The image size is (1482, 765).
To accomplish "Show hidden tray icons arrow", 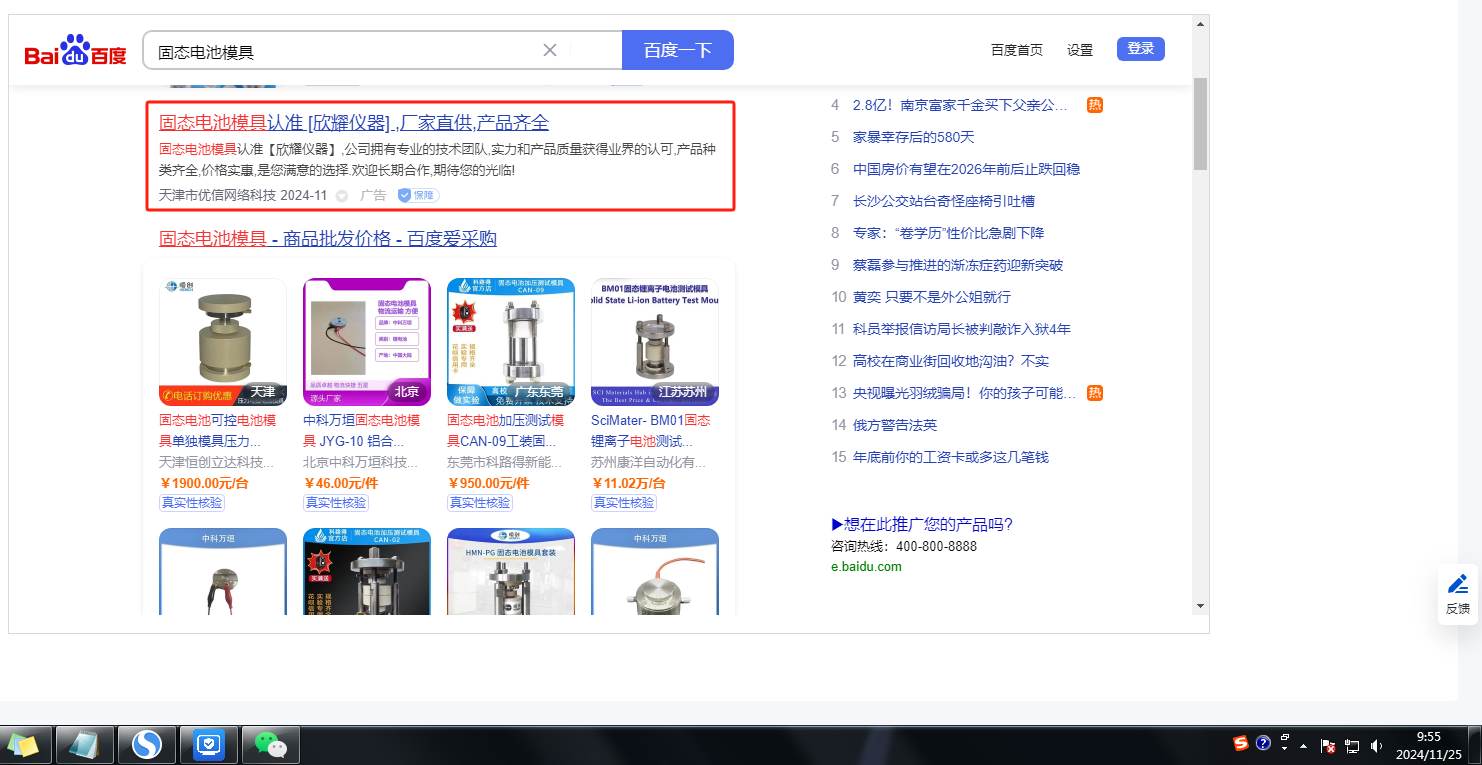I will click(x=1303, y=746).
